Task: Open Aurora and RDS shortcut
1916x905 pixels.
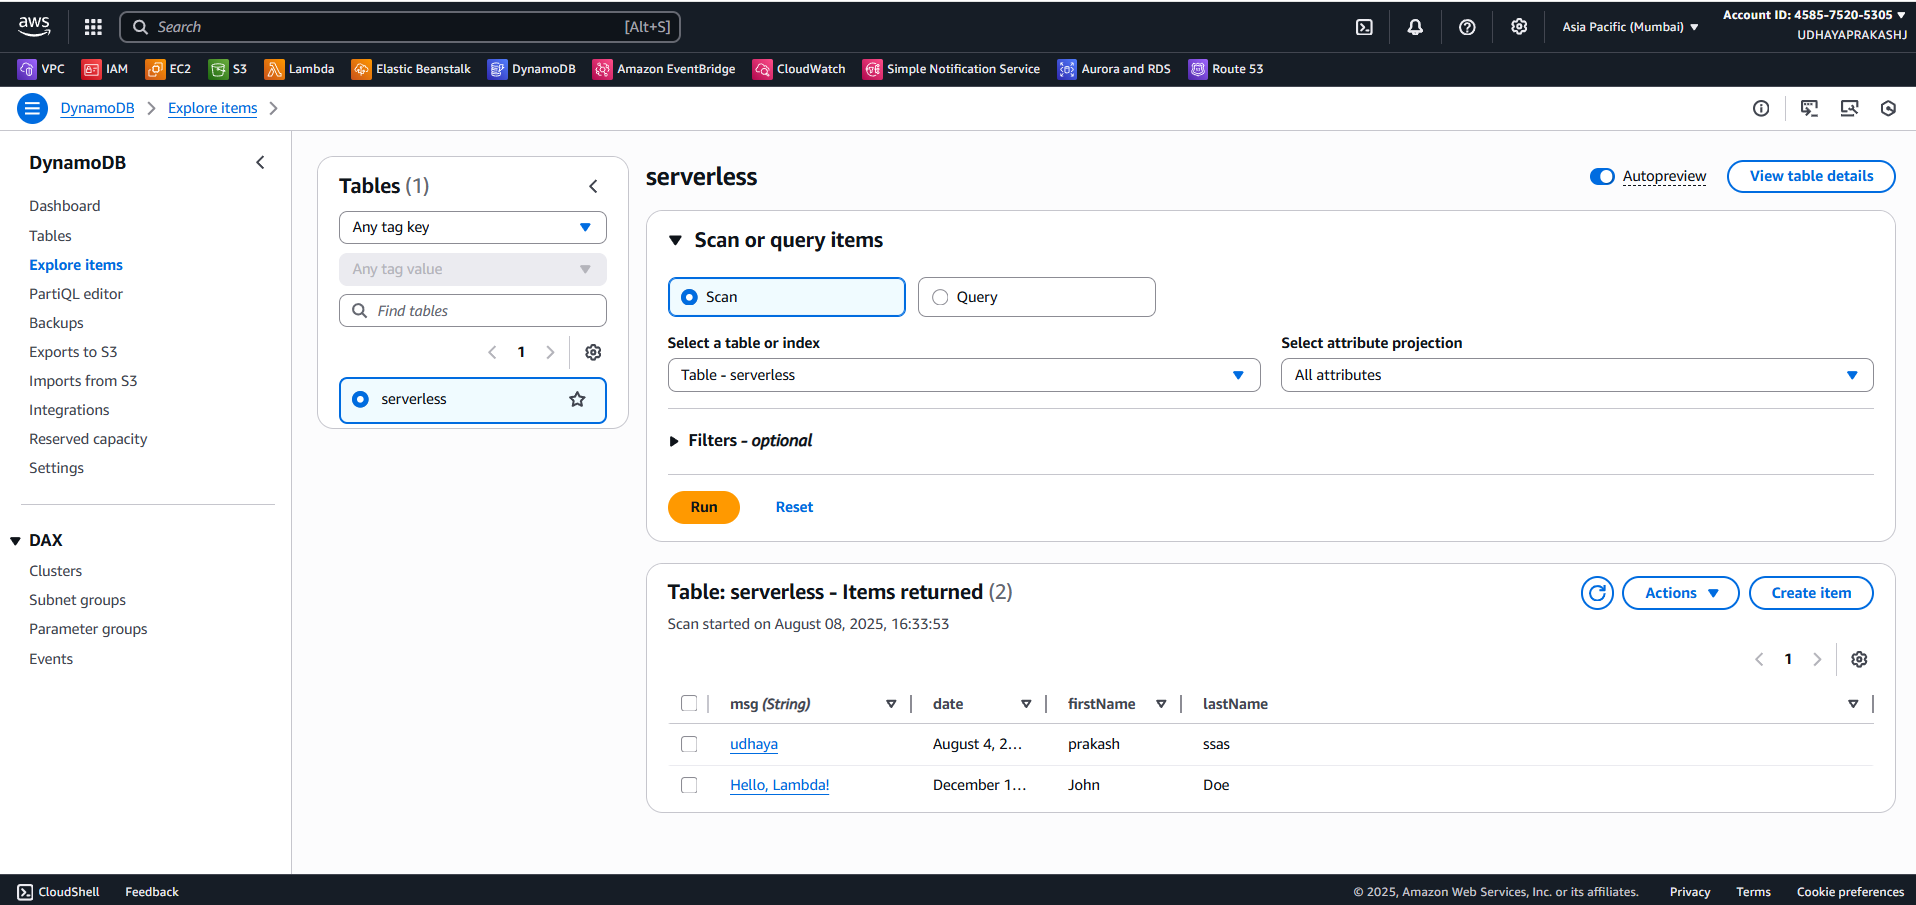Action: (x=1114, y=69)
